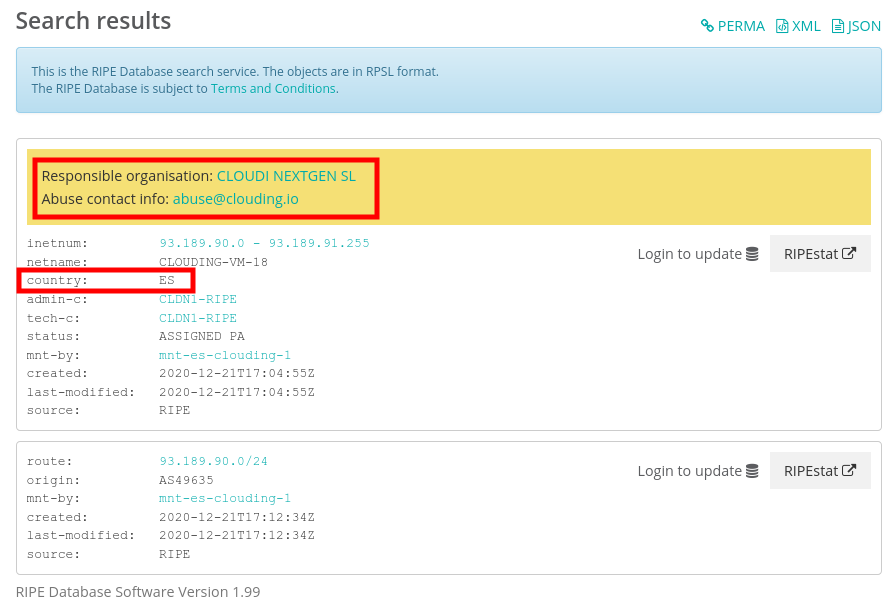
Task: Click the Search results heading
Action: [x=93, y=21]
